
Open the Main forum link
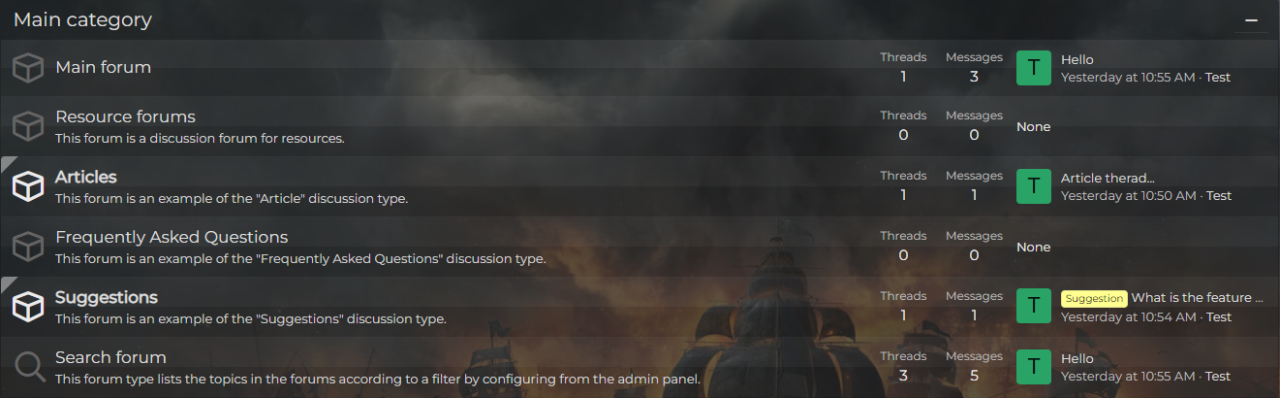[x=103, y=67]
